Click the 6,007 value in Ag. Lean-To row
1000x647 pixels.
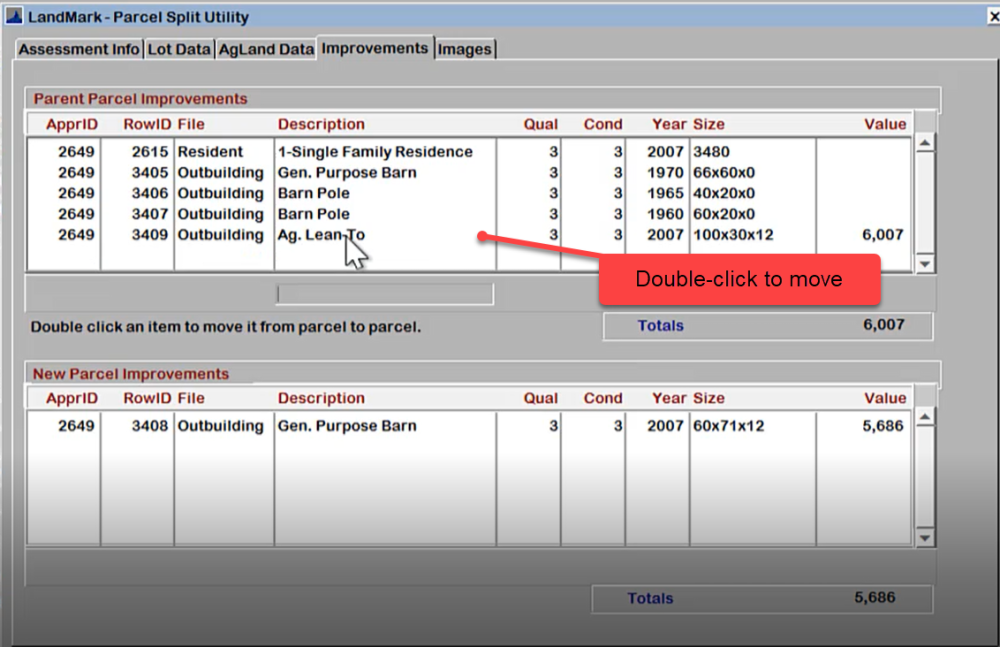pyautogui.click(x=882, y=234)
